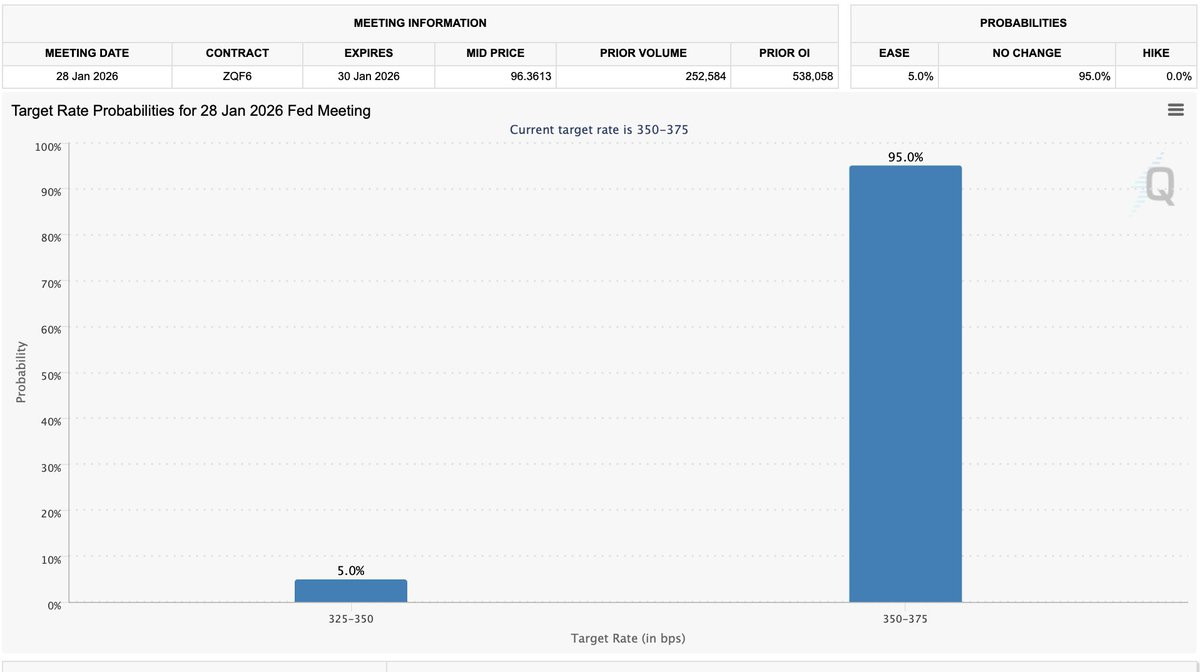Click the Hike probability value 0.0%
Viewport: 1200px width, 672px height.
pyautogui.click(x=1178, y=76)
